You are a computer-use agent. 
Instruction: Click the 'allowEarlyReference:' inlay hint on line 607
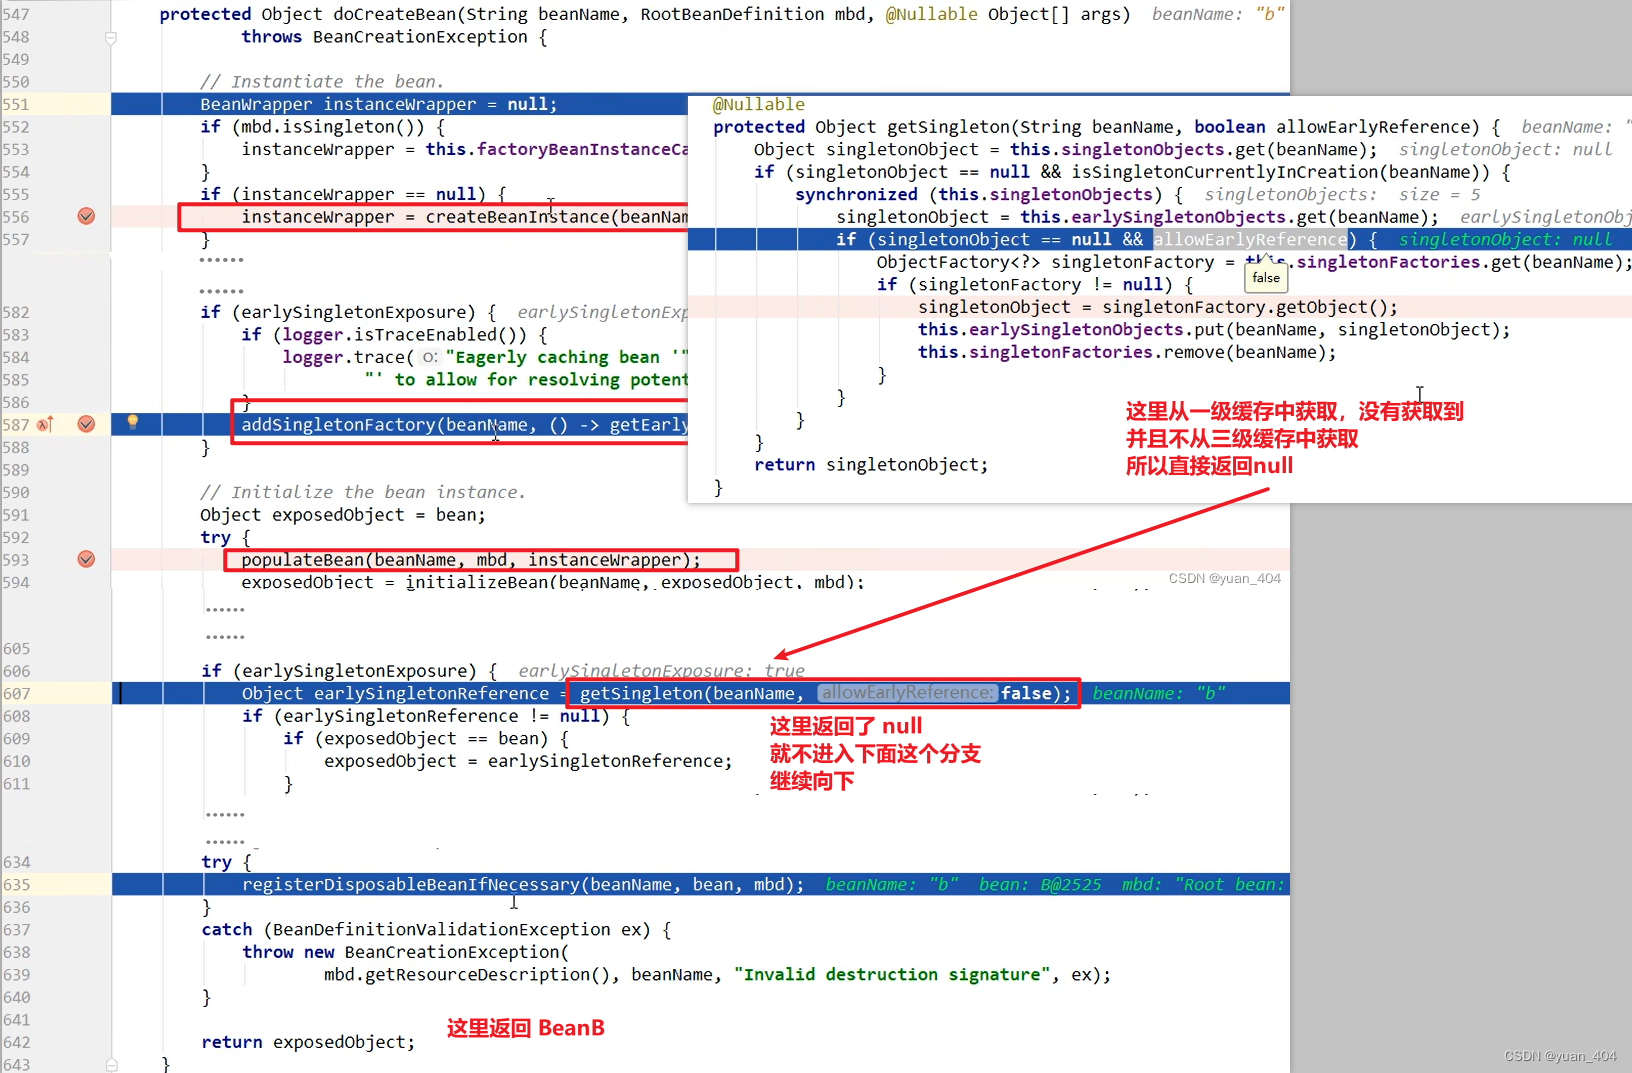pyautogui.click(x=907, y=693)
